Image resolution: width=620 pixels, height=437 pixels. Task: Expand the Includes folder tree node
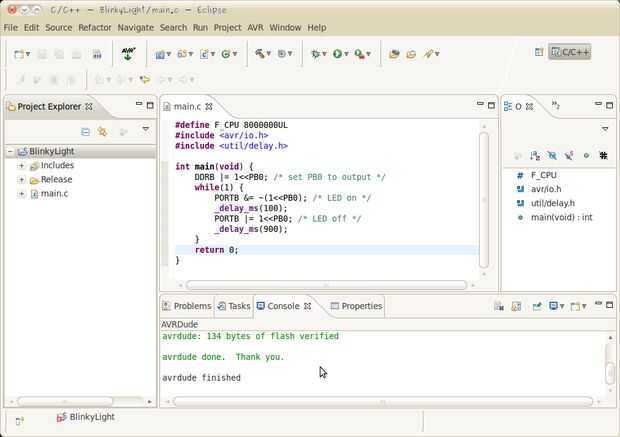pyautogui.click(x=21, y=165)
